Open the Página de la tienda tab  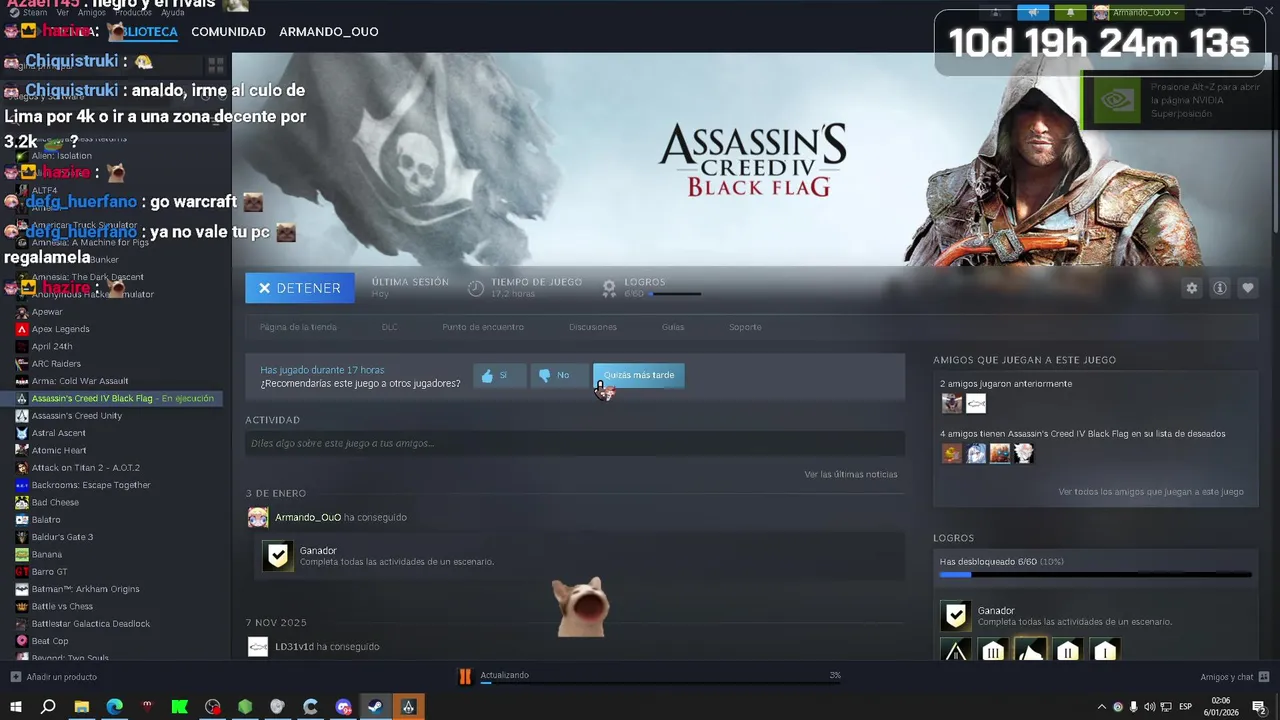(298, 327)
